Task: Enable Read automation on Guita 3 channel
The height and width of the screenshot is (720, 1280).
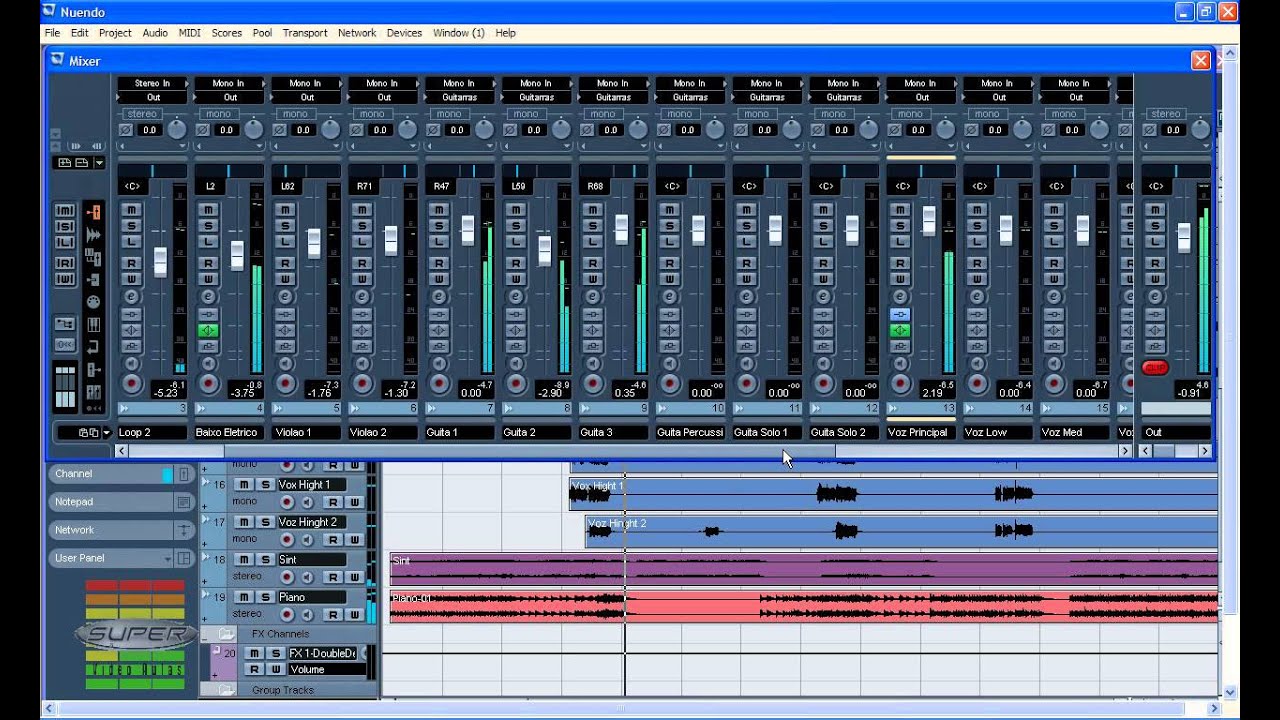Action: 593,263
